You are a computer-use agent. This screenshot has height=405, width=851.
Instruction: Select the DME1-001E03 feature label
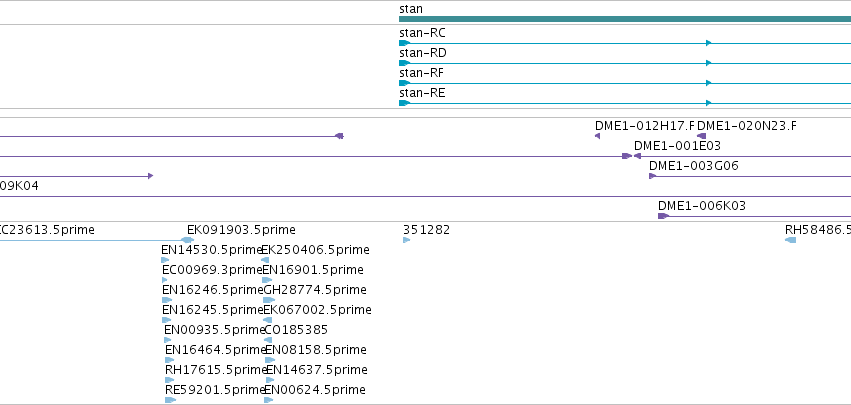[677, 146]
